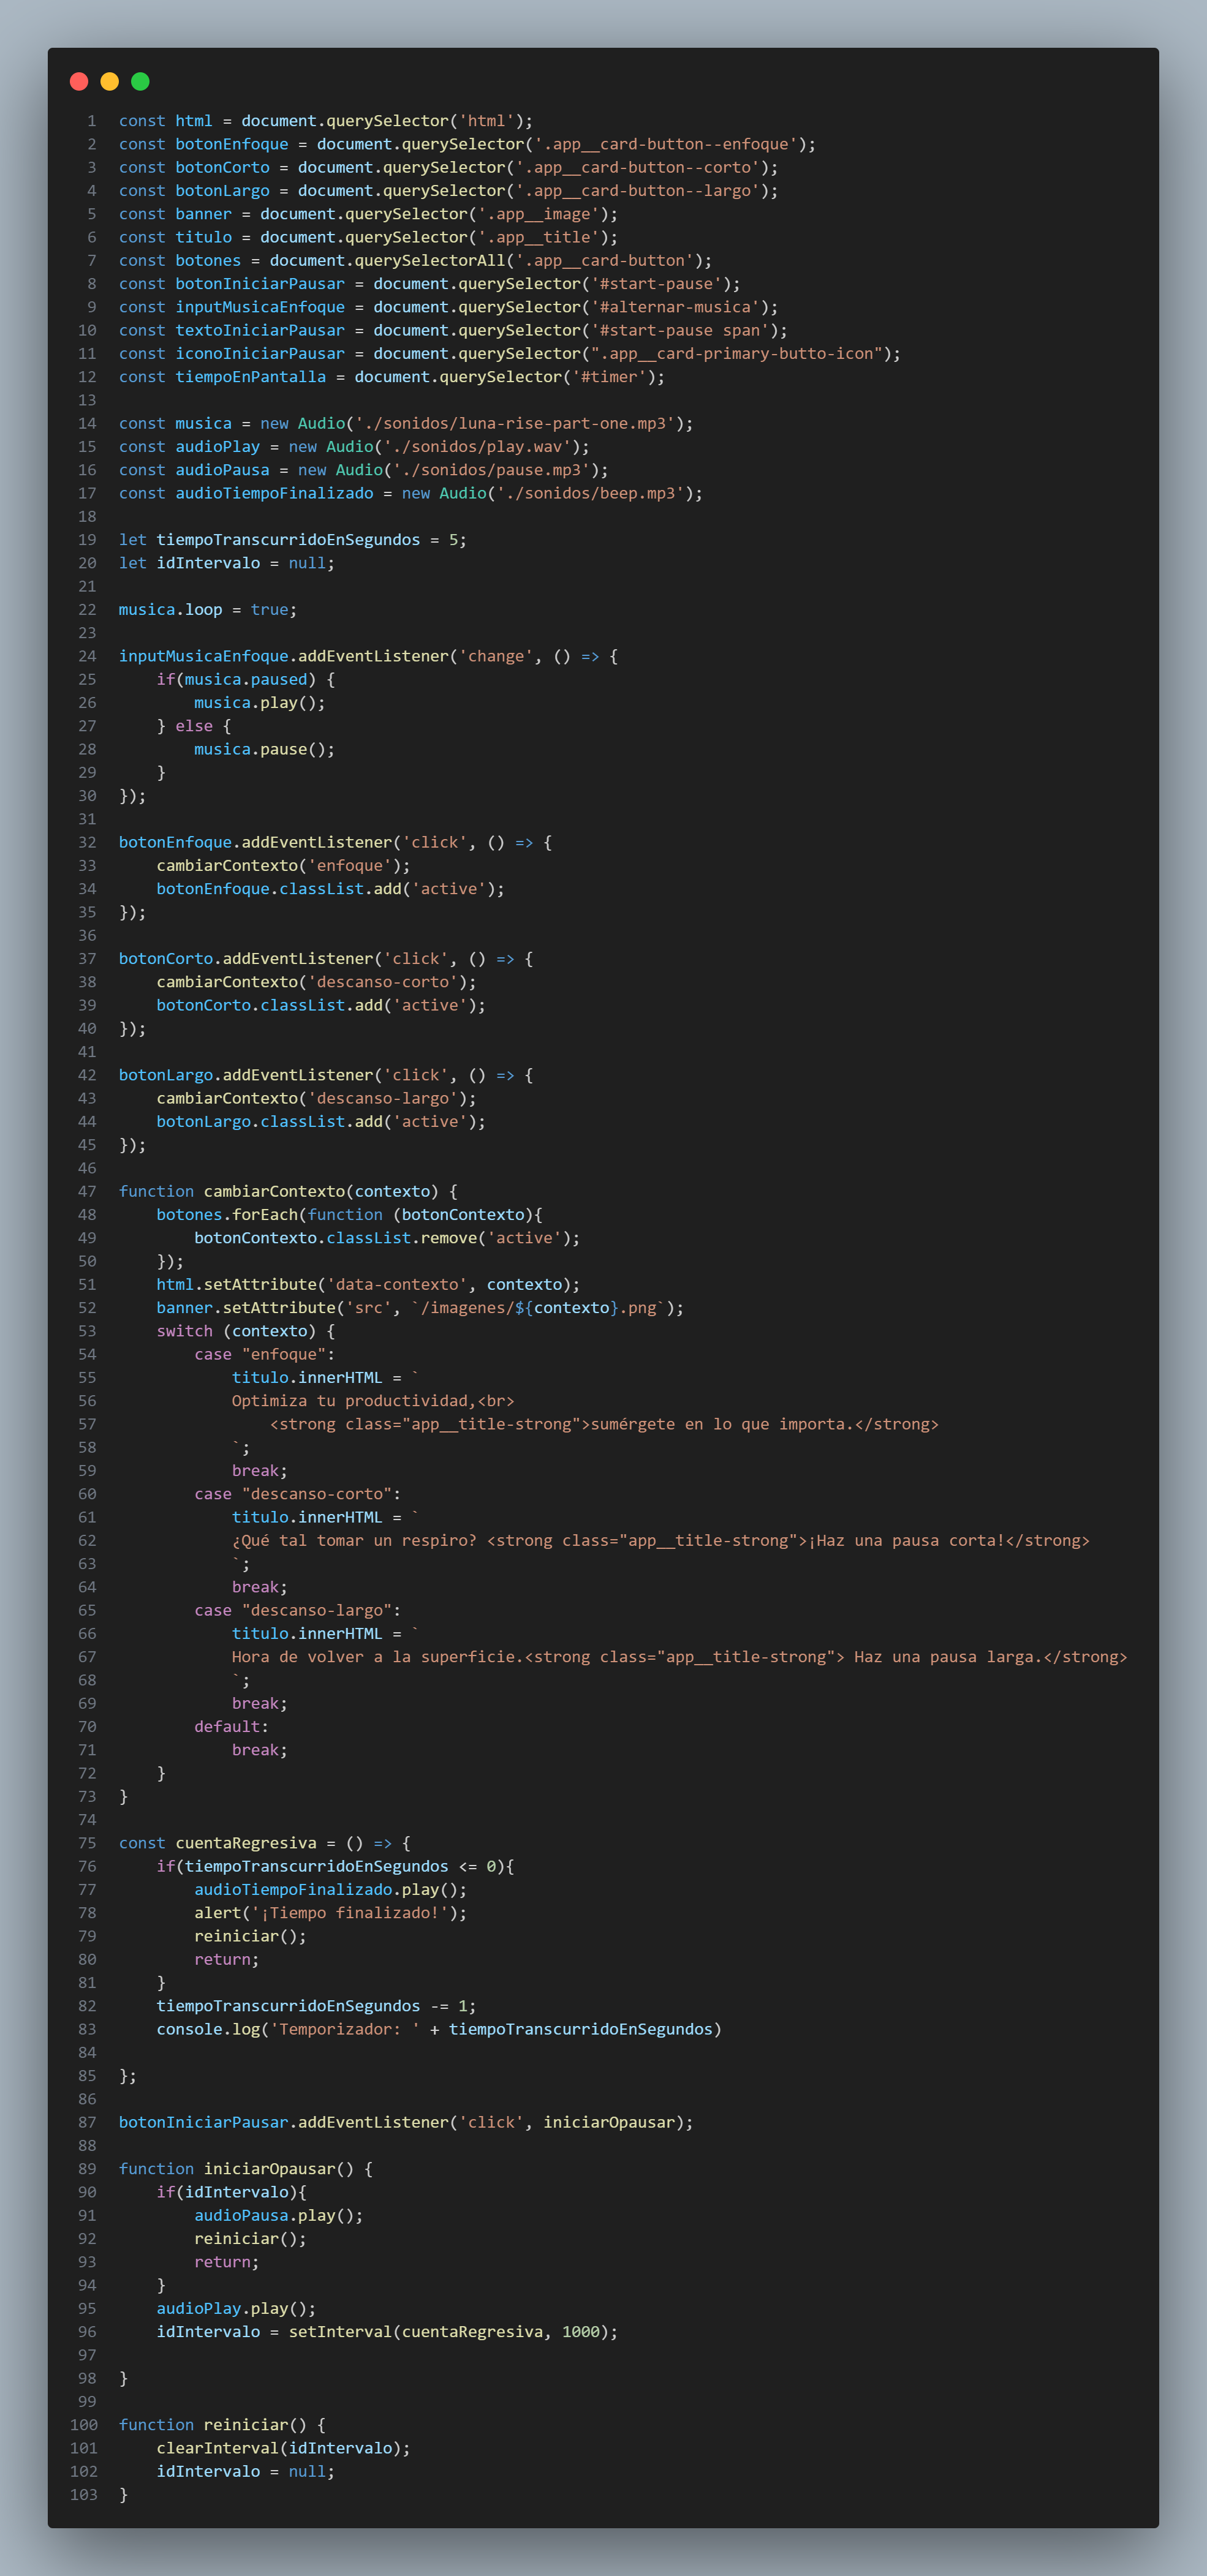Click the 'function cambiarContexto(contexto)' declaration

pos(278,1191)
